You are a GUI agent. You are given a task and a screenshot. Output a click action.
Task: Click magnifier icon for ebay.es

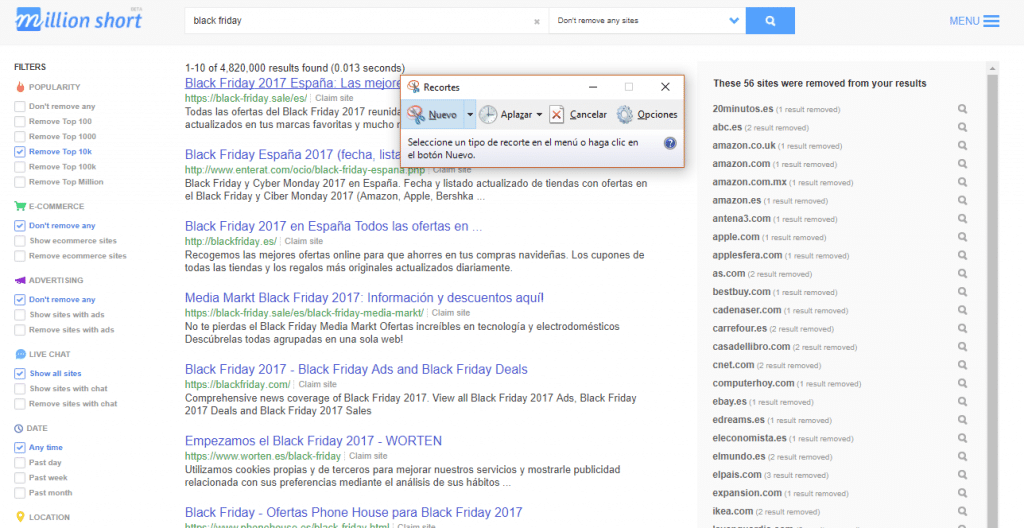(x=963, y=402)
